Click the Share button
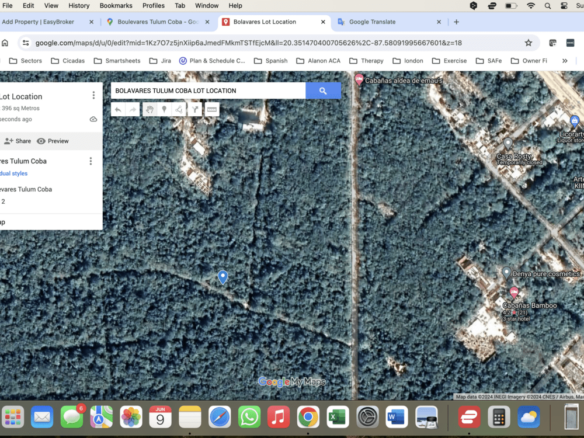The height and width of the screenshot is (438, 584). click(x=18, y=141)
